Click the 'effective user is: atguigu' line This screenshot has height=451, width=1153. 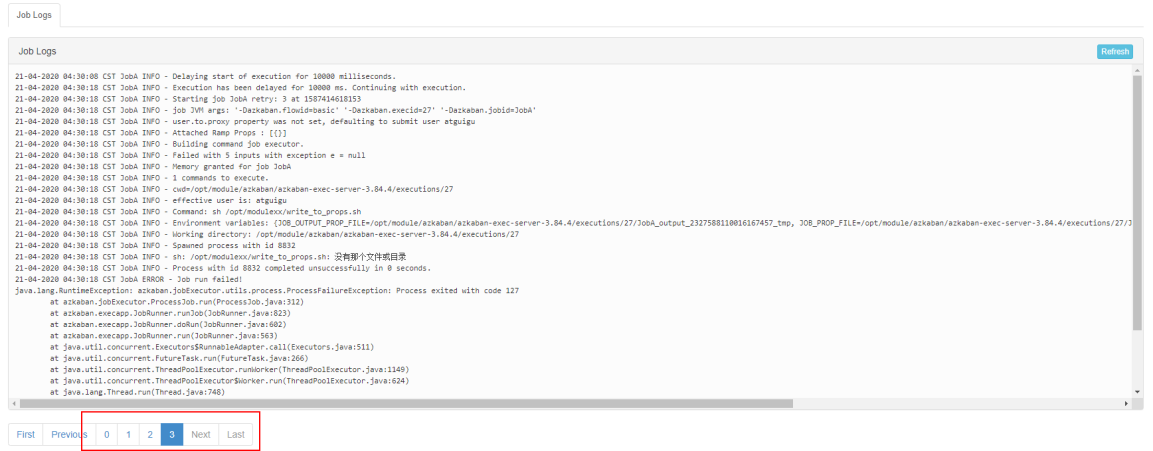(x=151, y=200)
